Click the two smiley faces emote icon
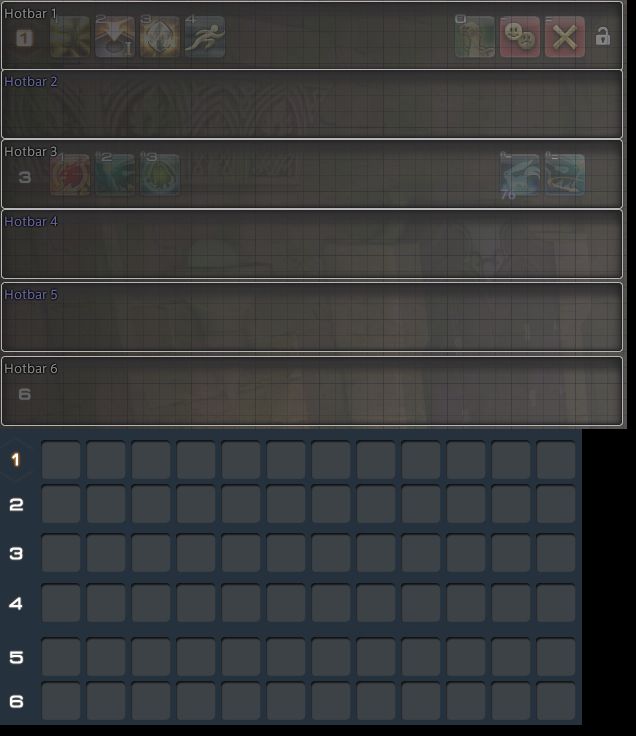The height and width of the screenshot is (736, 636). [x=520, y=37]
